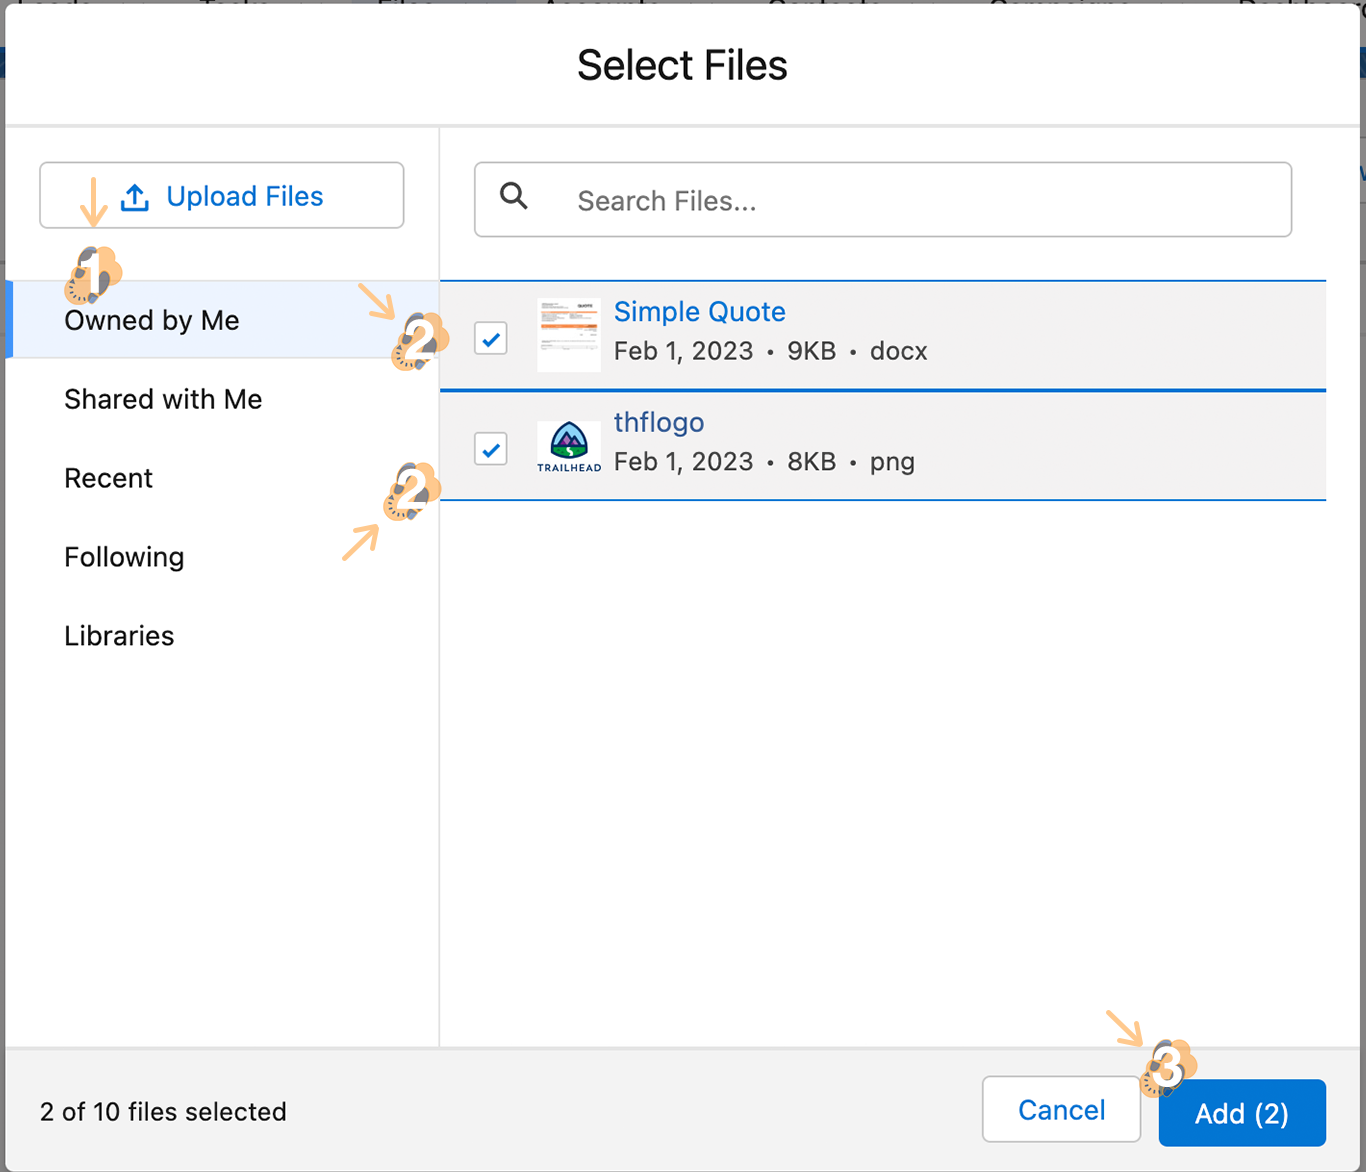
Task: Deselect the thflogo file checkbox
Action: [x=491, y=449]
